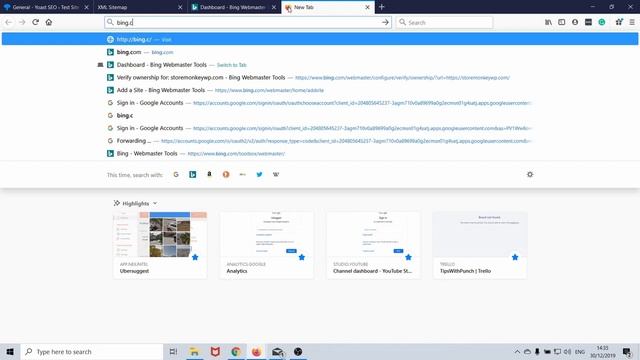Select the bing.c Google search suggestion
The image size is (640, 360).
tap(320, 115)
